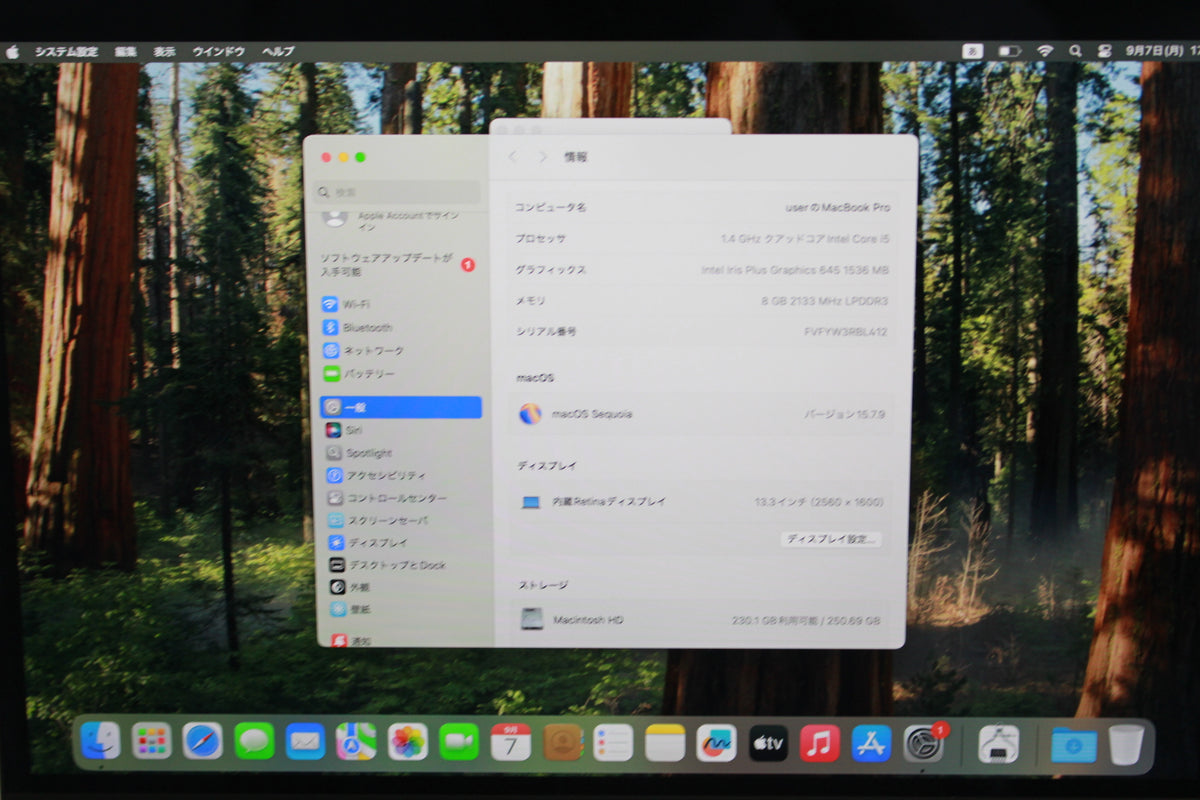1200x800 pixels.
Task: Open Contacts from the Dock
Action: (562, 742)
